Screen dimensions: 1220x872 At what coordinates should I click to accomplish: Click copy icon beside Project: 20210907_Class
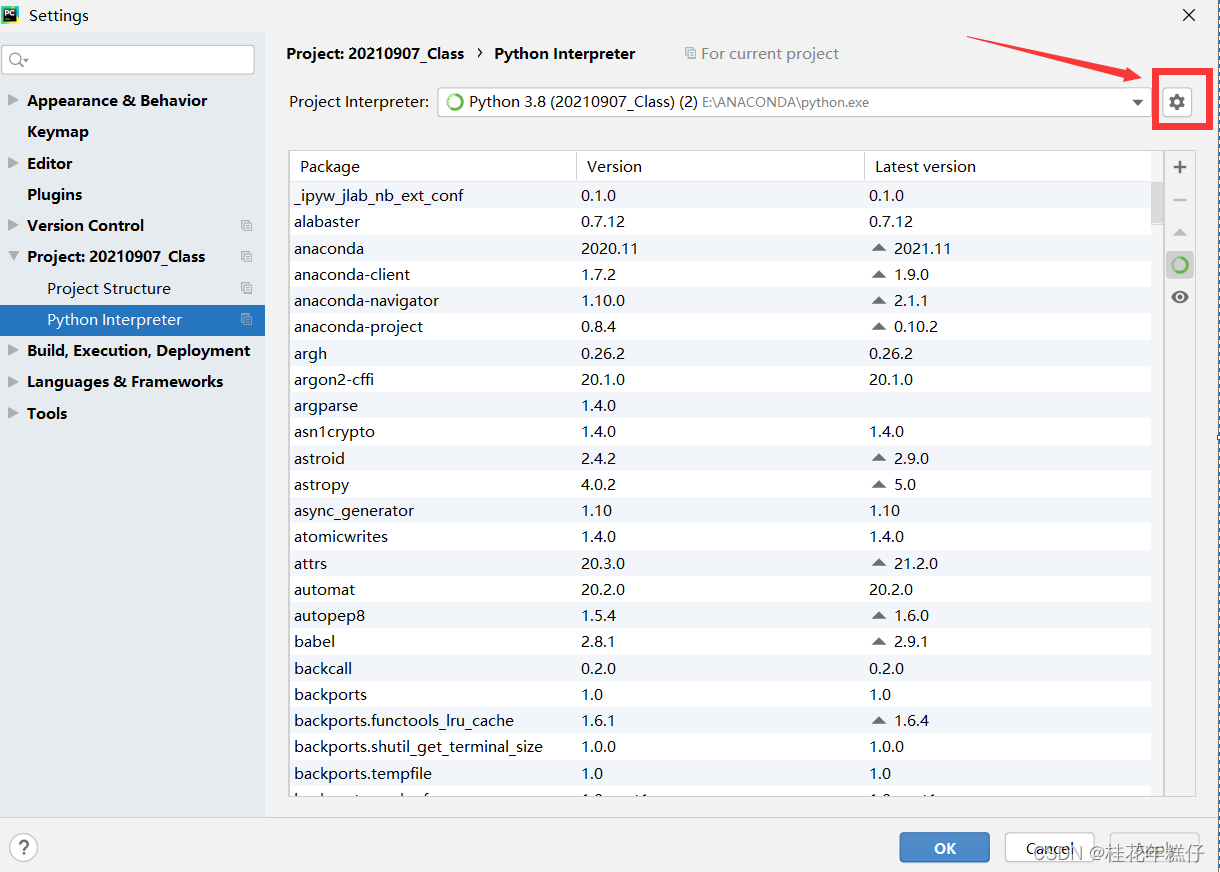click(x=246, y=257)
